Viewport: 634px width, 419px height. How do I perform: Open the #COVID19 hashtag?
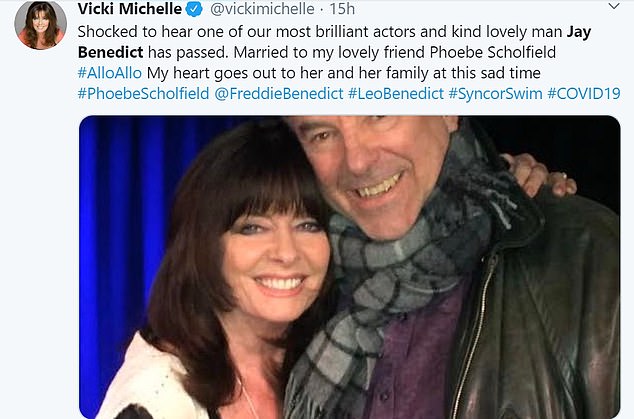(584, 93)
